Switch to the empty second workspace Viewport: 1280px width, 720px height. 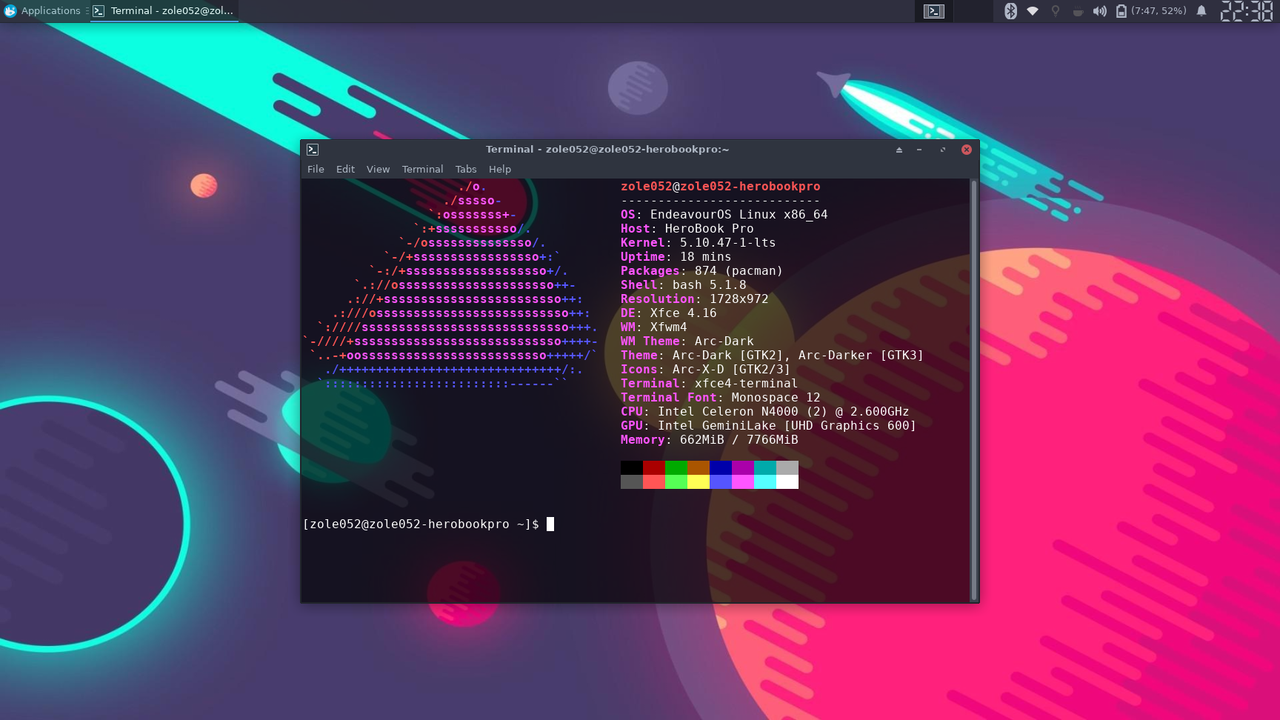pos(971,11)
